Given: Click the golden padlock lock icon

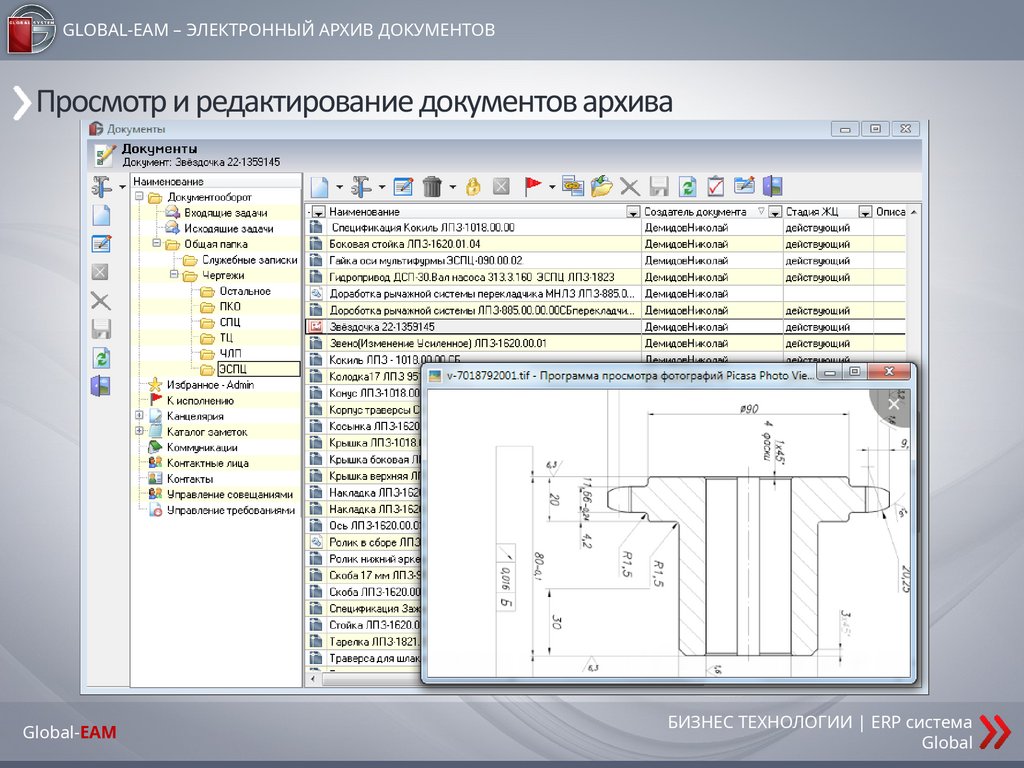Looking at the screenshot, I should coord(473,186).
